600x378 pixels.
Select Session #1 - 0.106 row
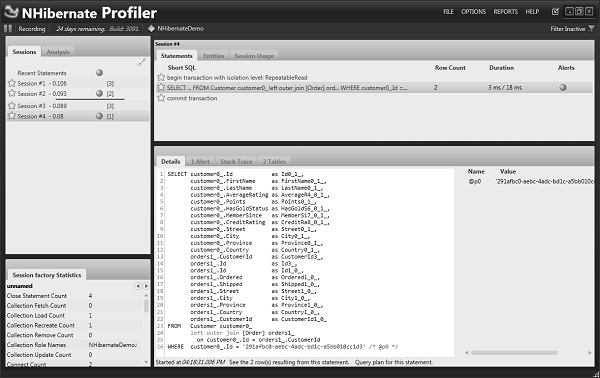pos(78,83)
